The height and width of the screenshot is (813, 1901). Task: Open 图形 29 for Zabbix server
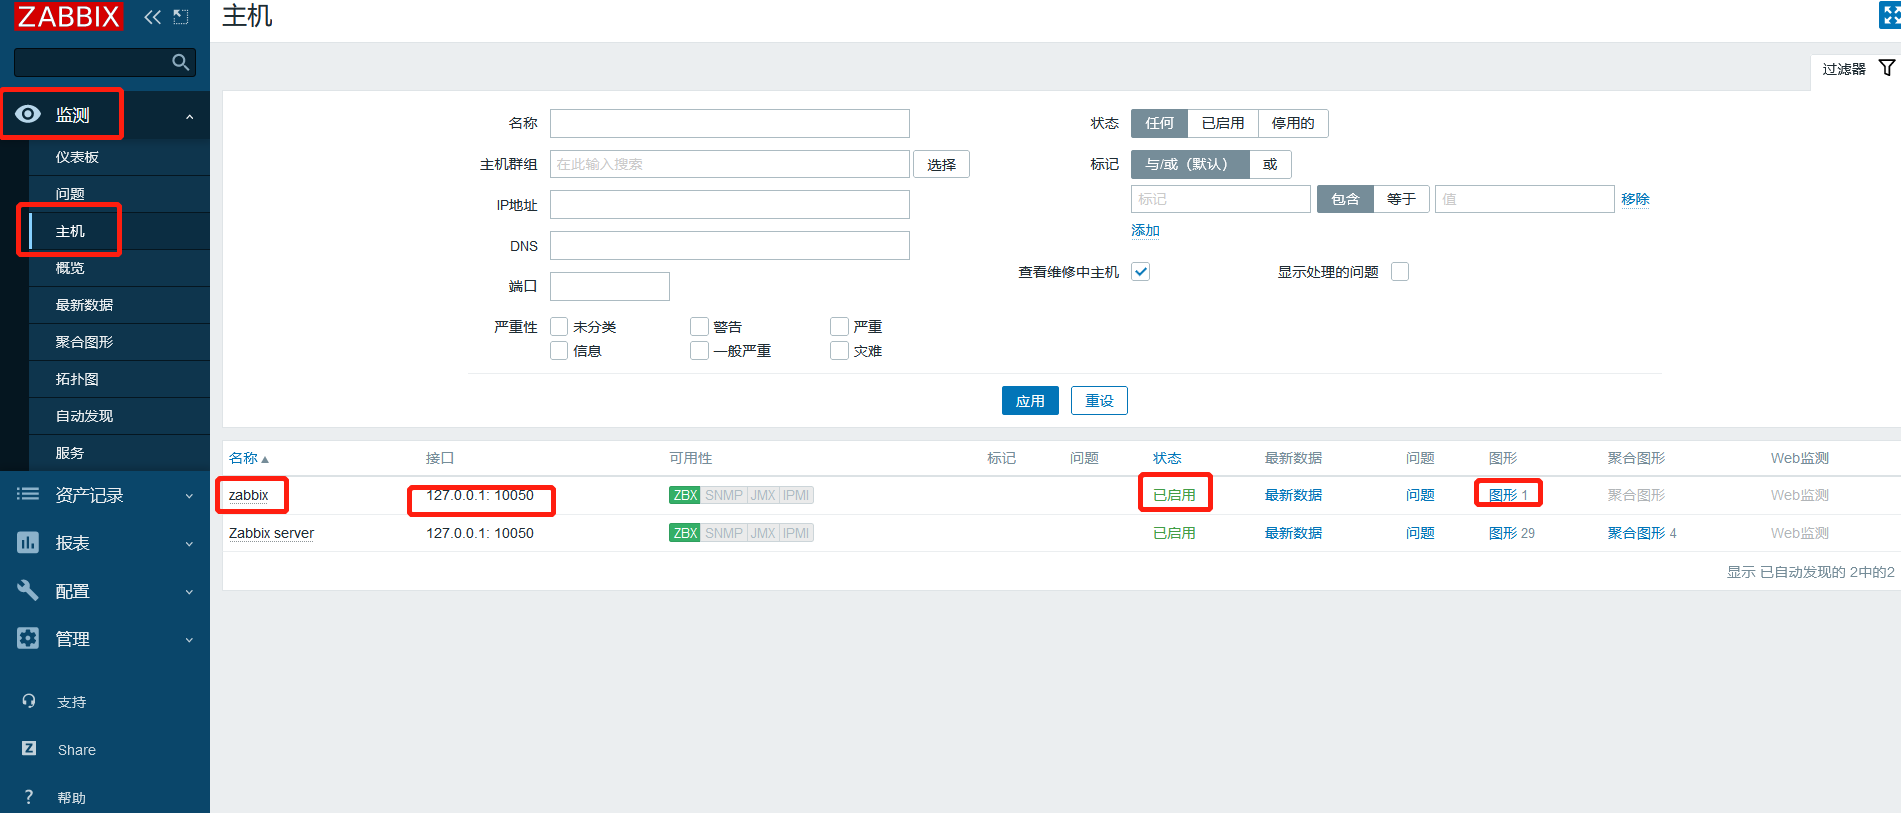(1511, 533)
